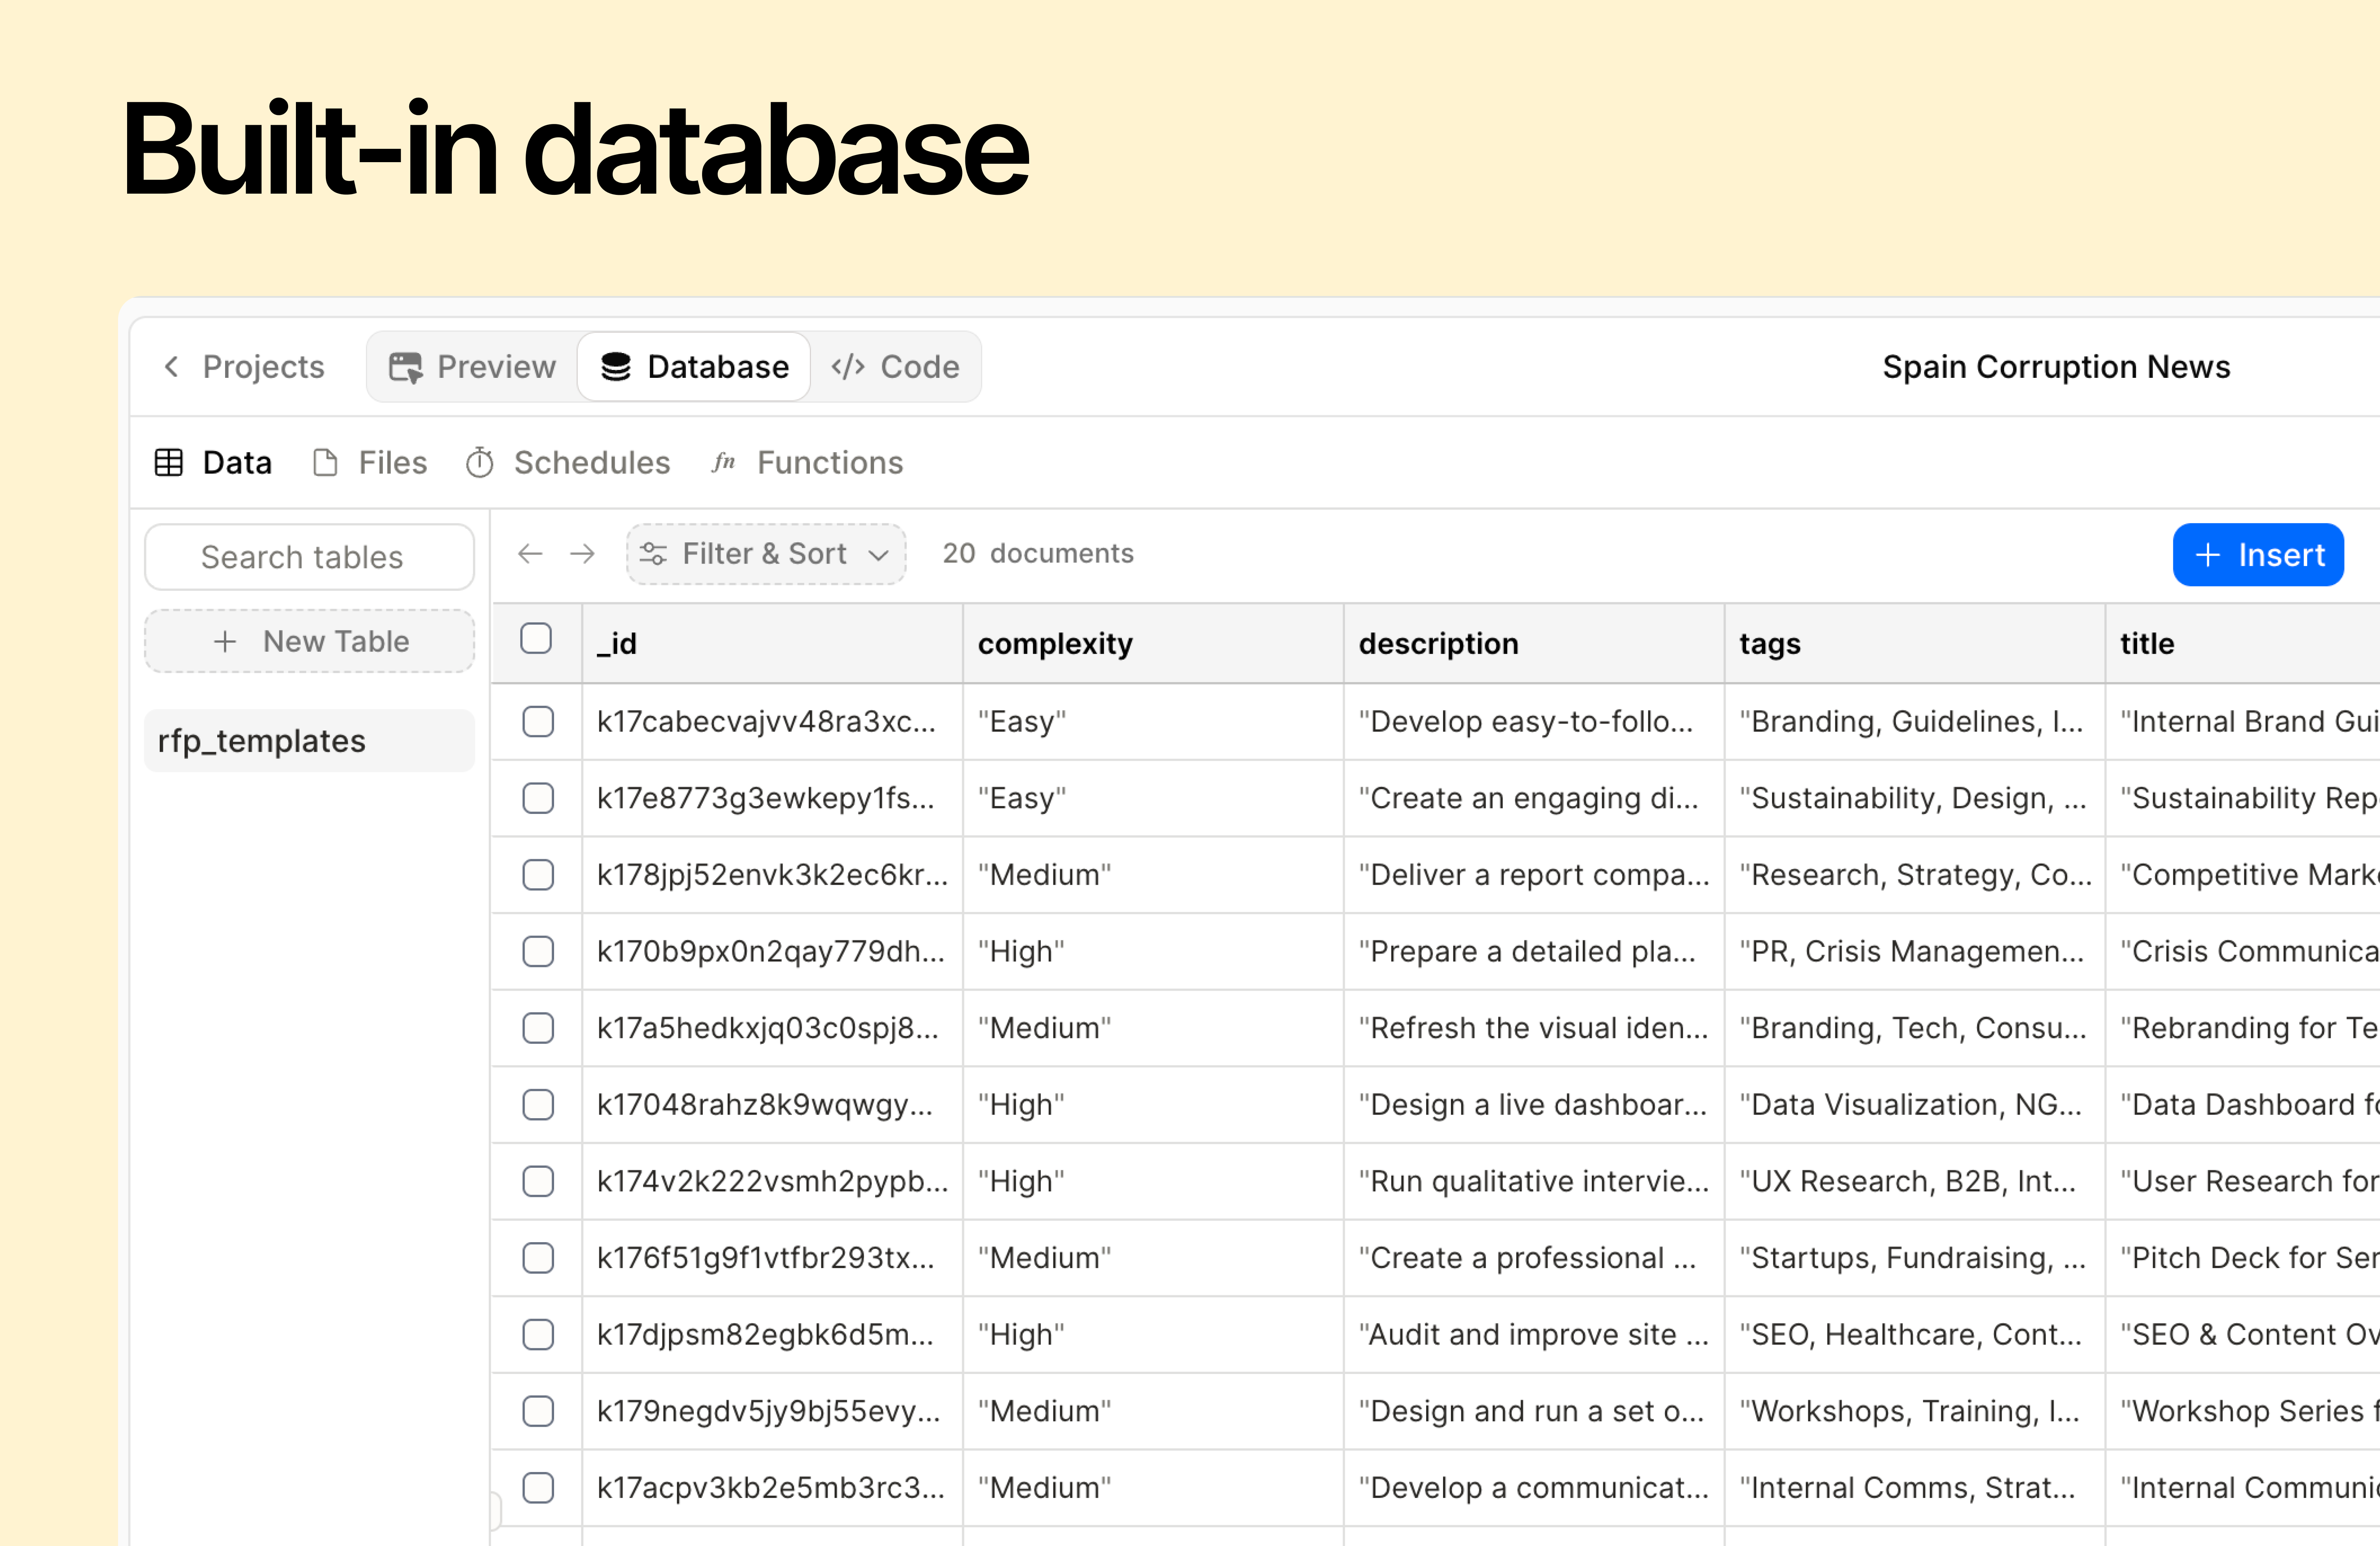Image resolution: width=2380 pixels, height=1546 pixels.
Task: Click the Functions fn icon
Action: [x=723, y=463]
